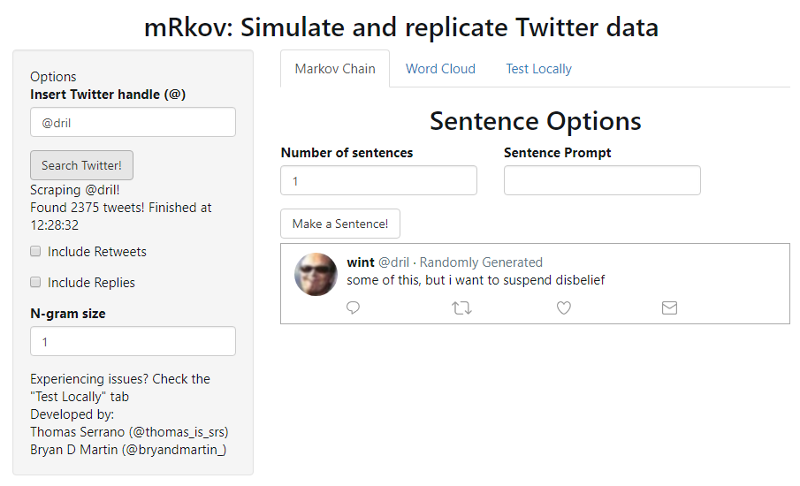The image size is (800, 486).
Task: Open the Test Locally tab
Action: (x=538, y=69)
